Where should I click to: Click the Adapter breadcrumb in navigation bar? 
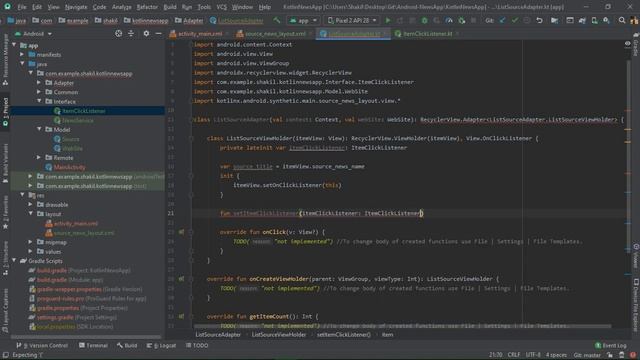coord(189,20)
